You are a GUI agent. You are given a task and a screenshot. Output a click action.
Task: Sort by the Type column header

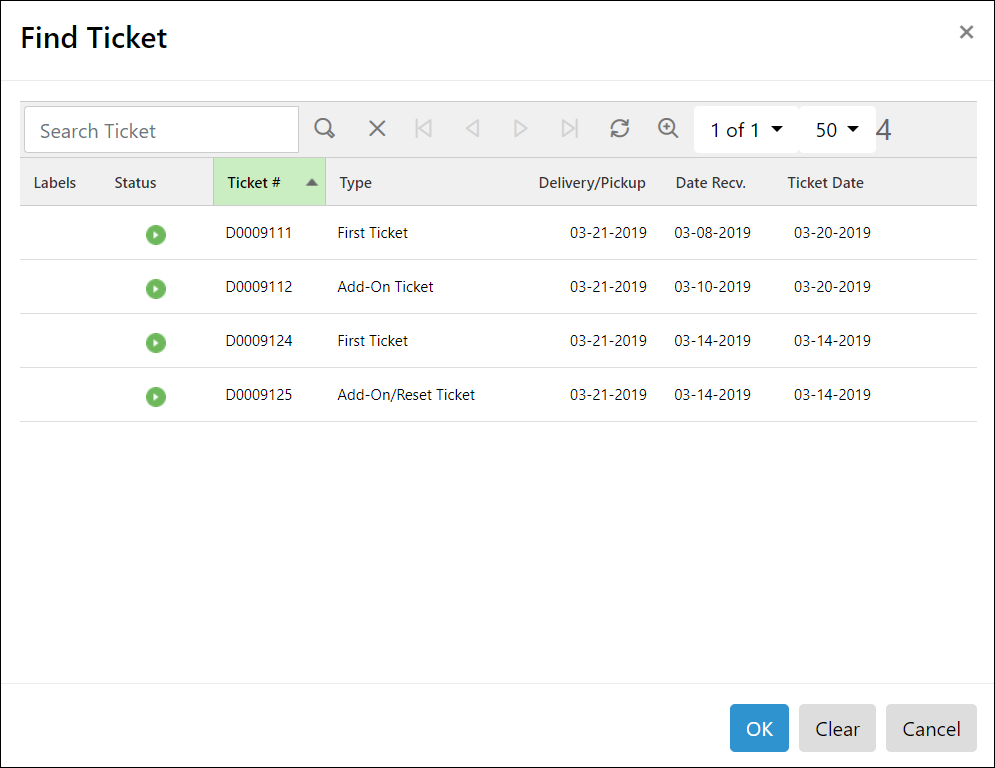[x=356, y=183]
